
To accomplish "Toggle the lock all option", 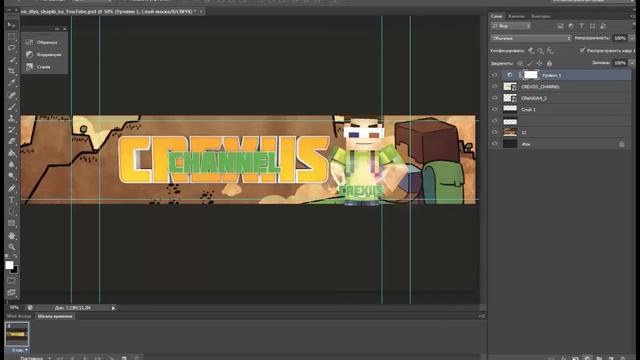I will (x=549, y=63).
